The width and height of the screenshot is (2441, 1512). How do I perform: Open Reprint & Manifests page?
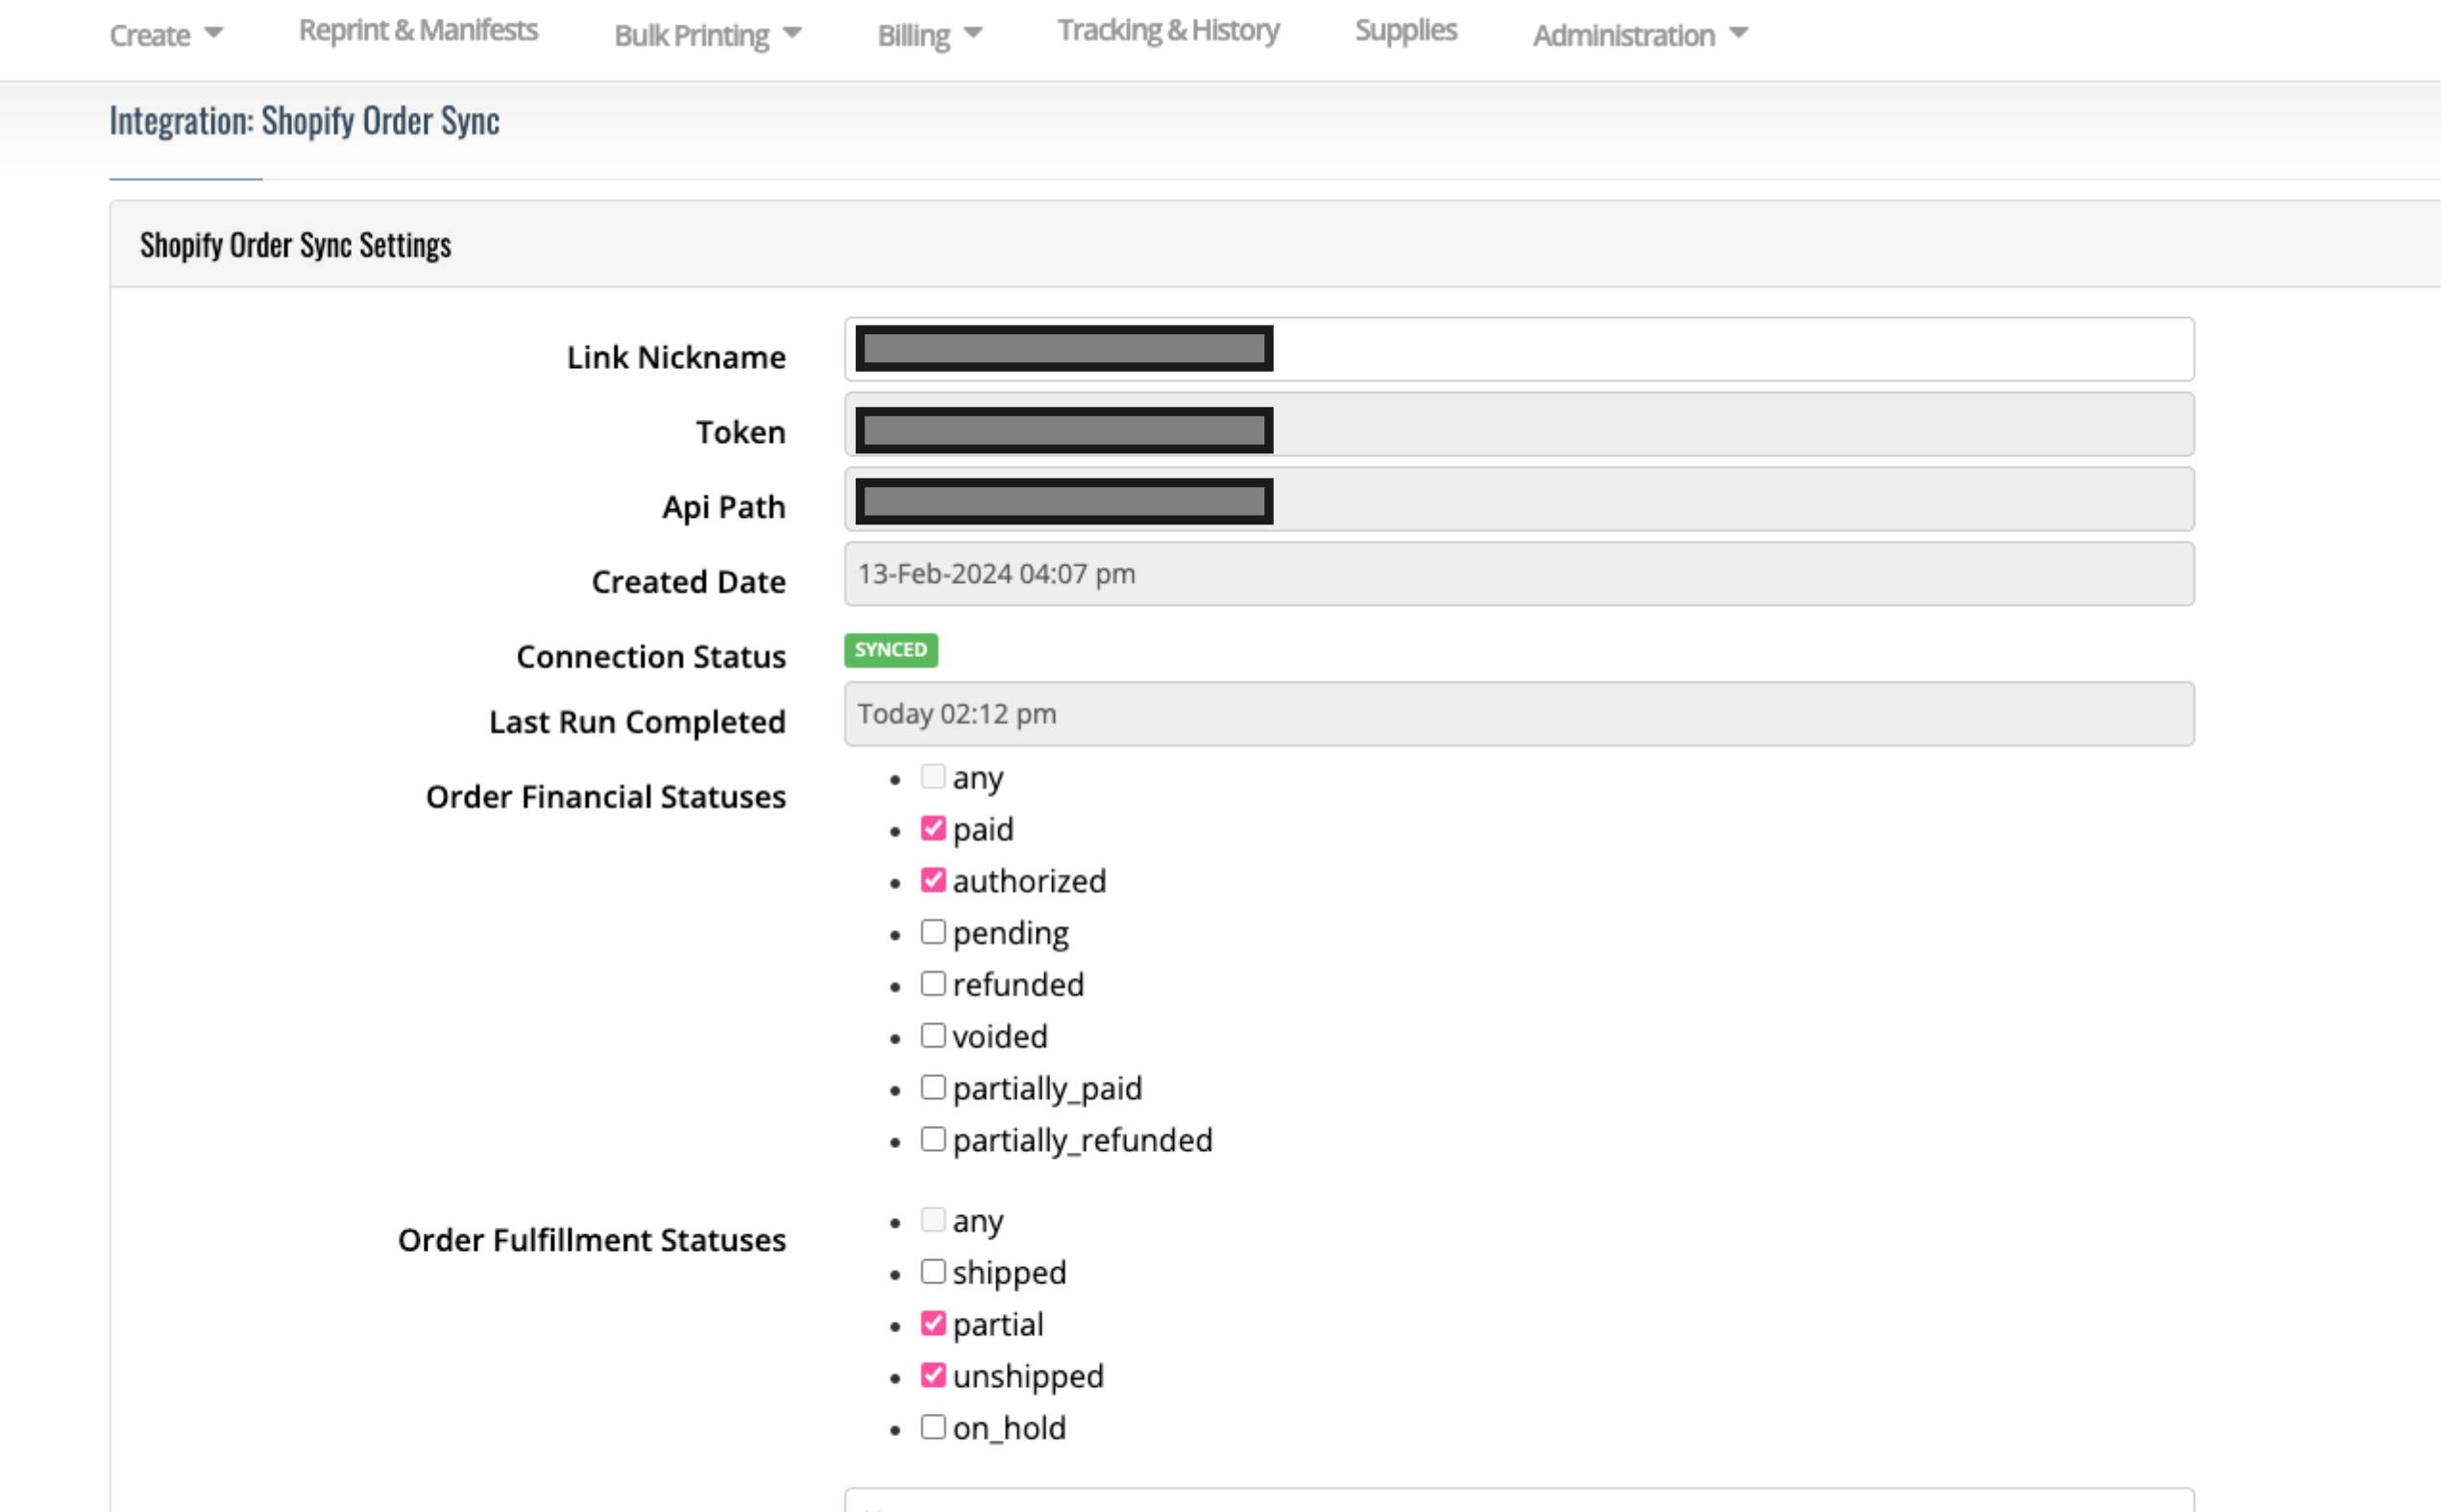pyautogui.click(x=418, y=31)
